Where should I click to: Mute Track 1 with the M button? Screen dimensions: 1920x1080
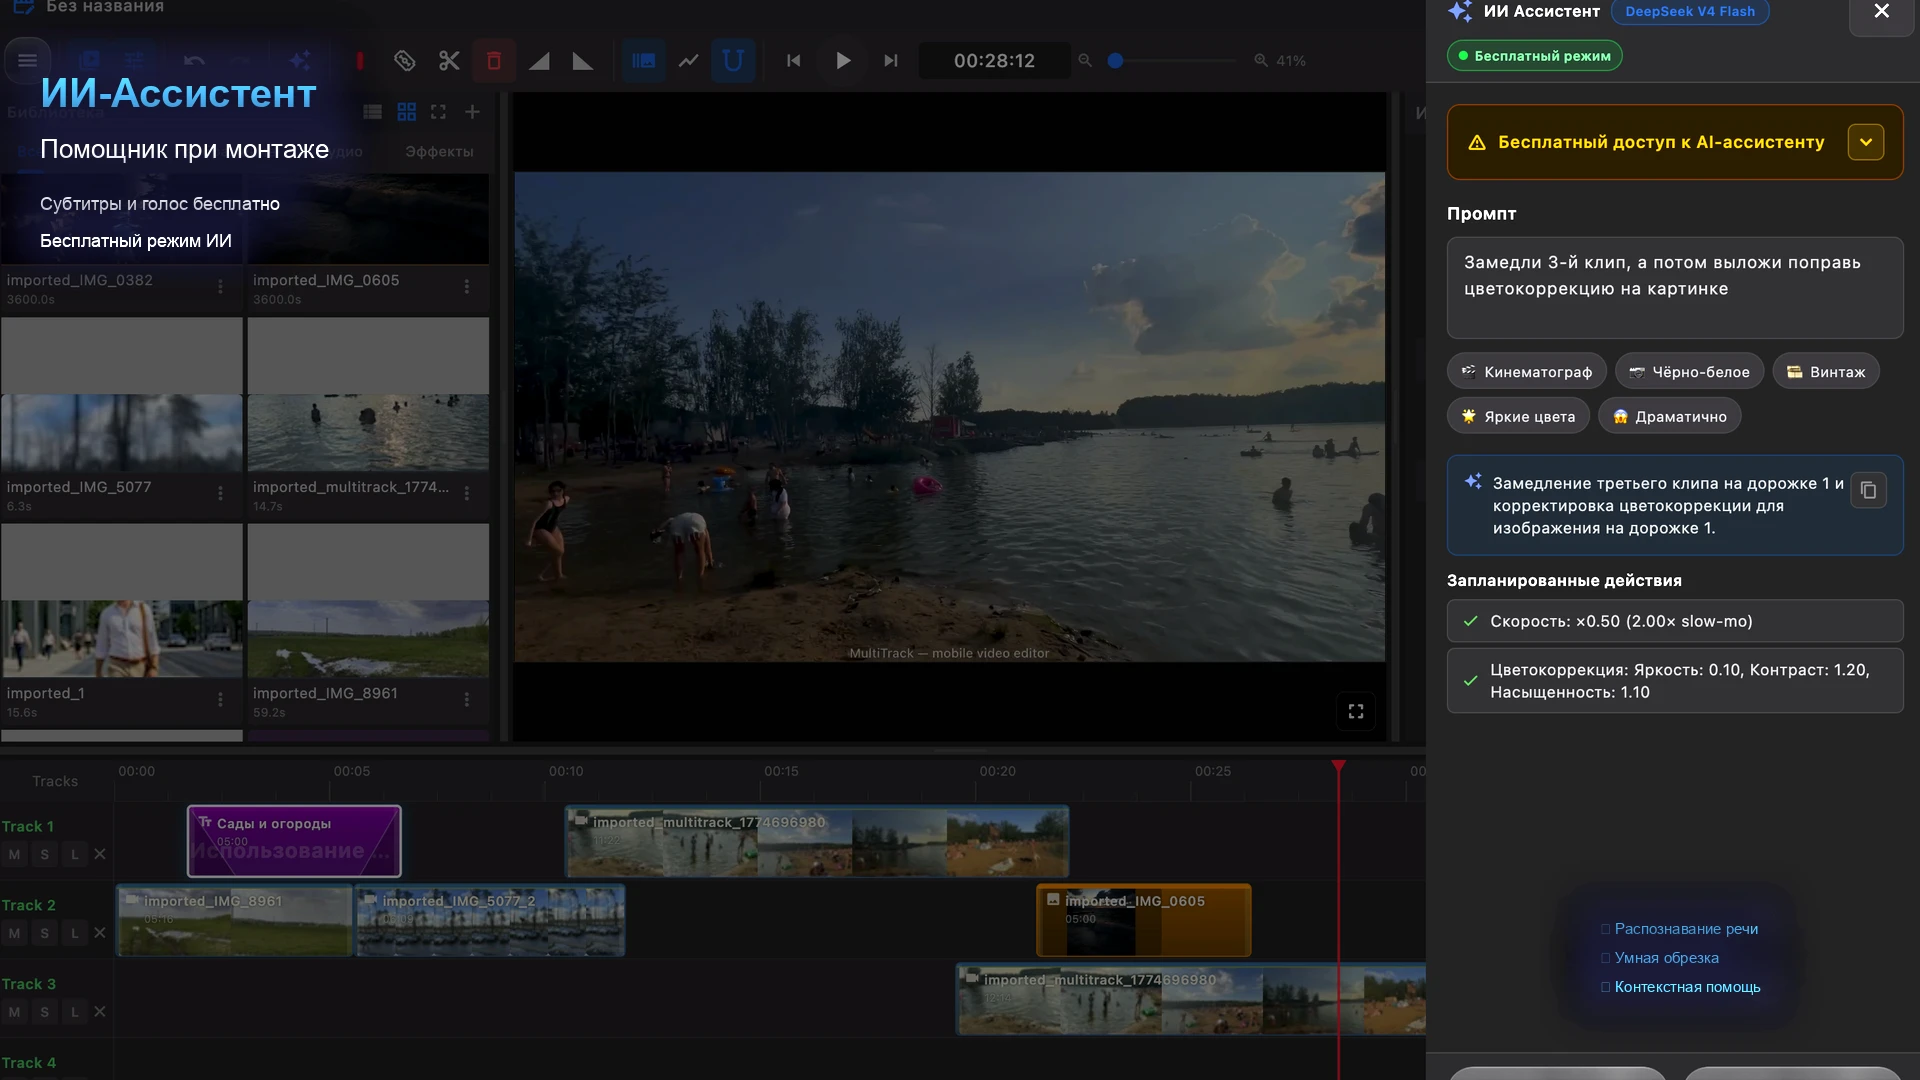(x=14, y=854)
